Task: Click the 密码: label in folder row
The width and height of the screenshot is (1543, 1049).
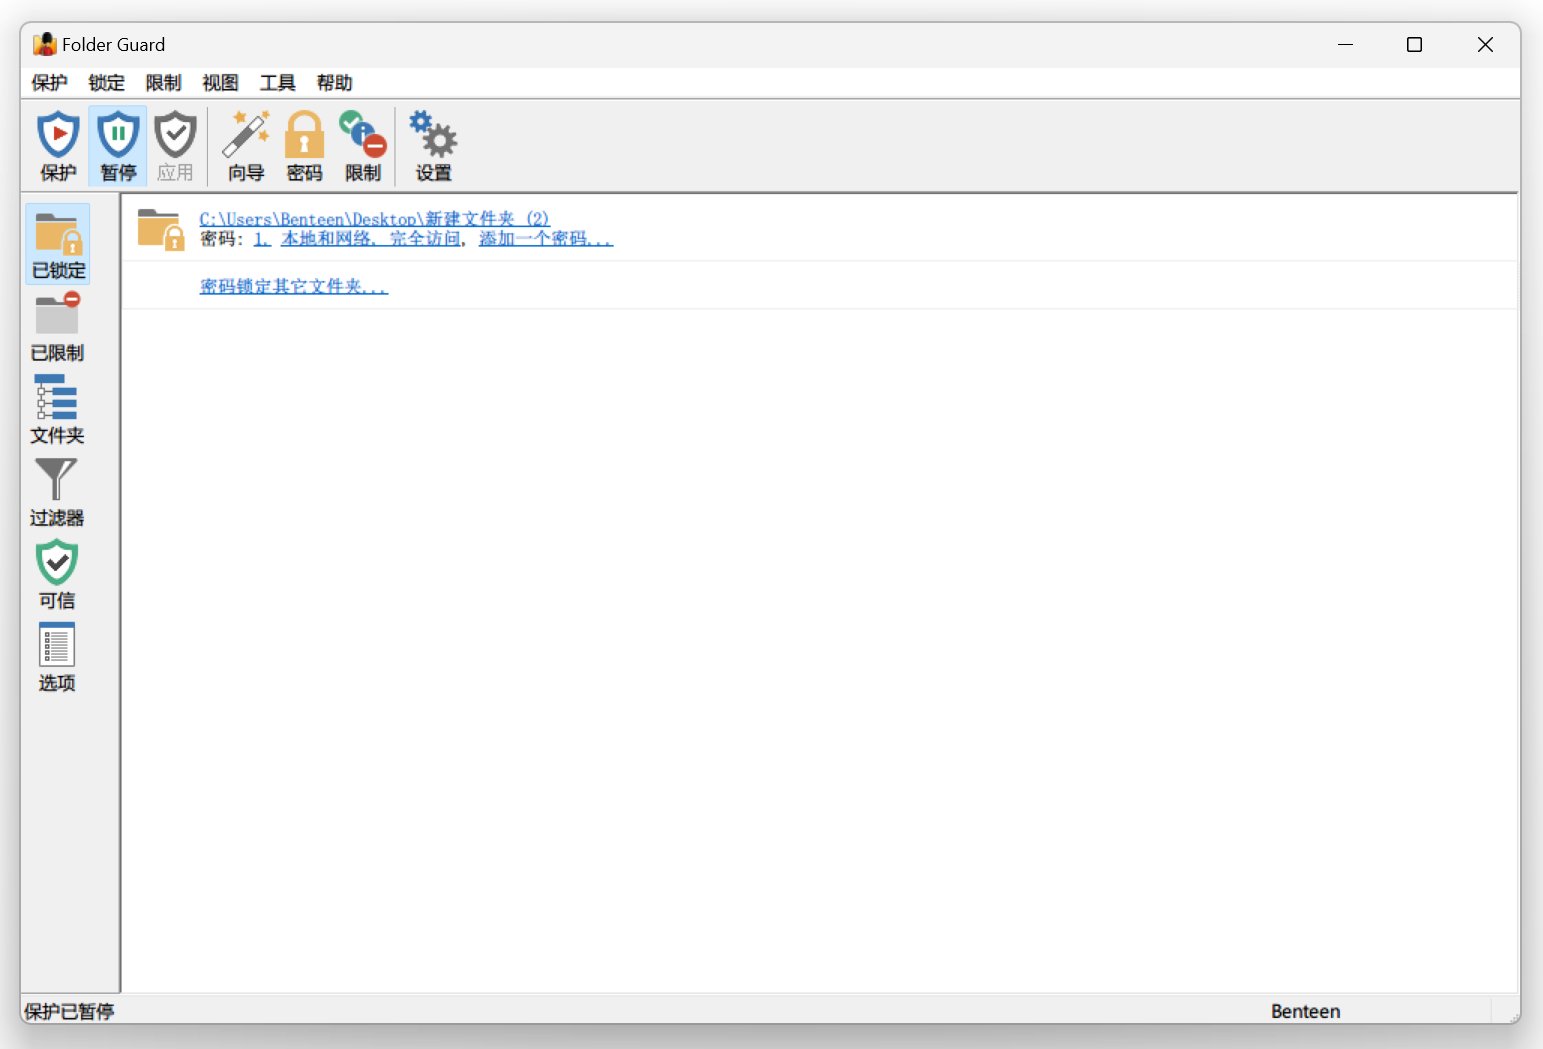Action: pos(221,239)
